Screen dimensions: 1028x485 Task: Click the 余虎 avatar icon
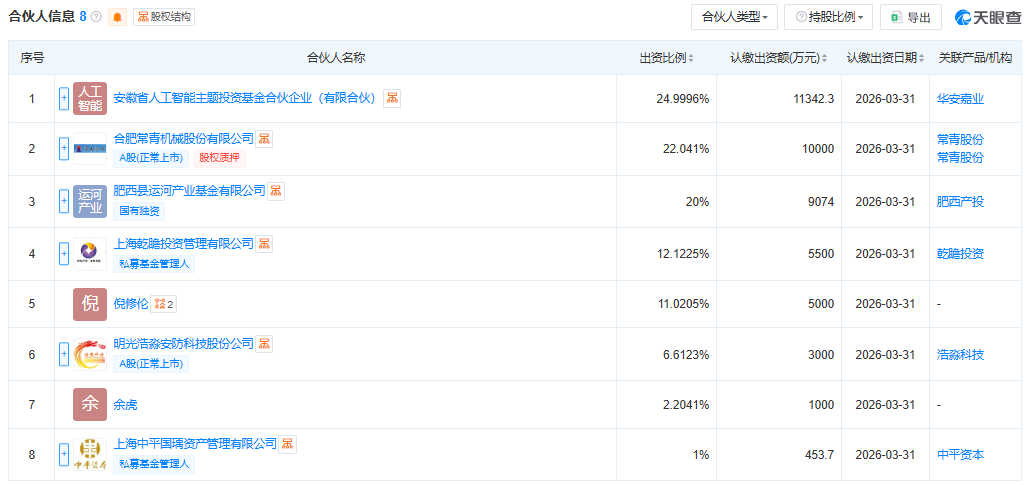[x=90, y=404]
